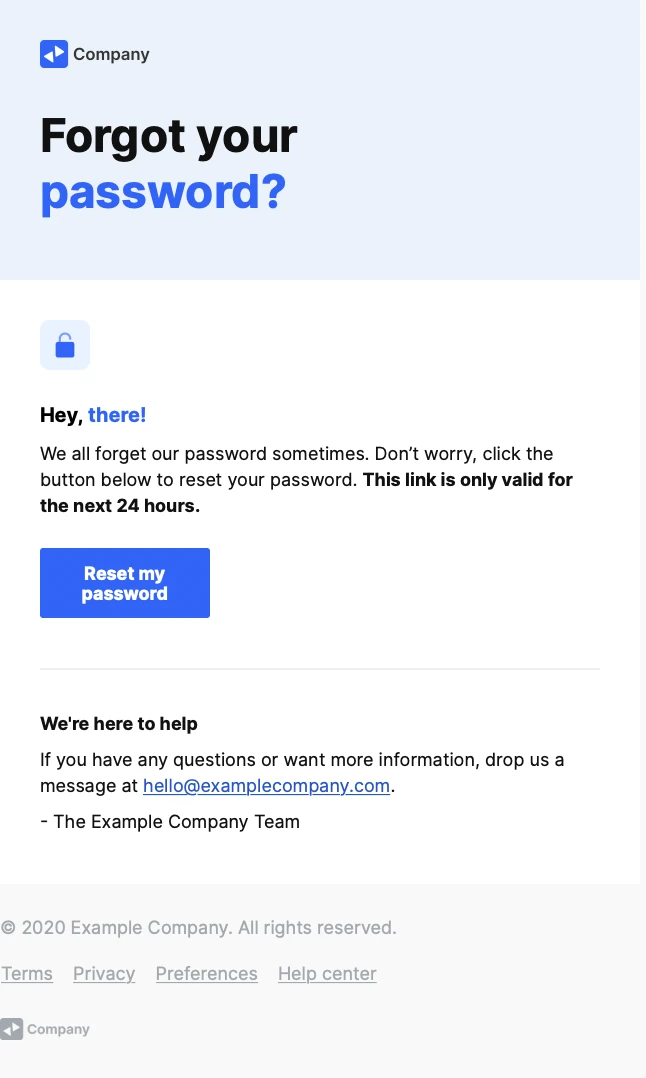
Task: Click the black "Forgot your" heading line
Action: [x=168, y=135]
